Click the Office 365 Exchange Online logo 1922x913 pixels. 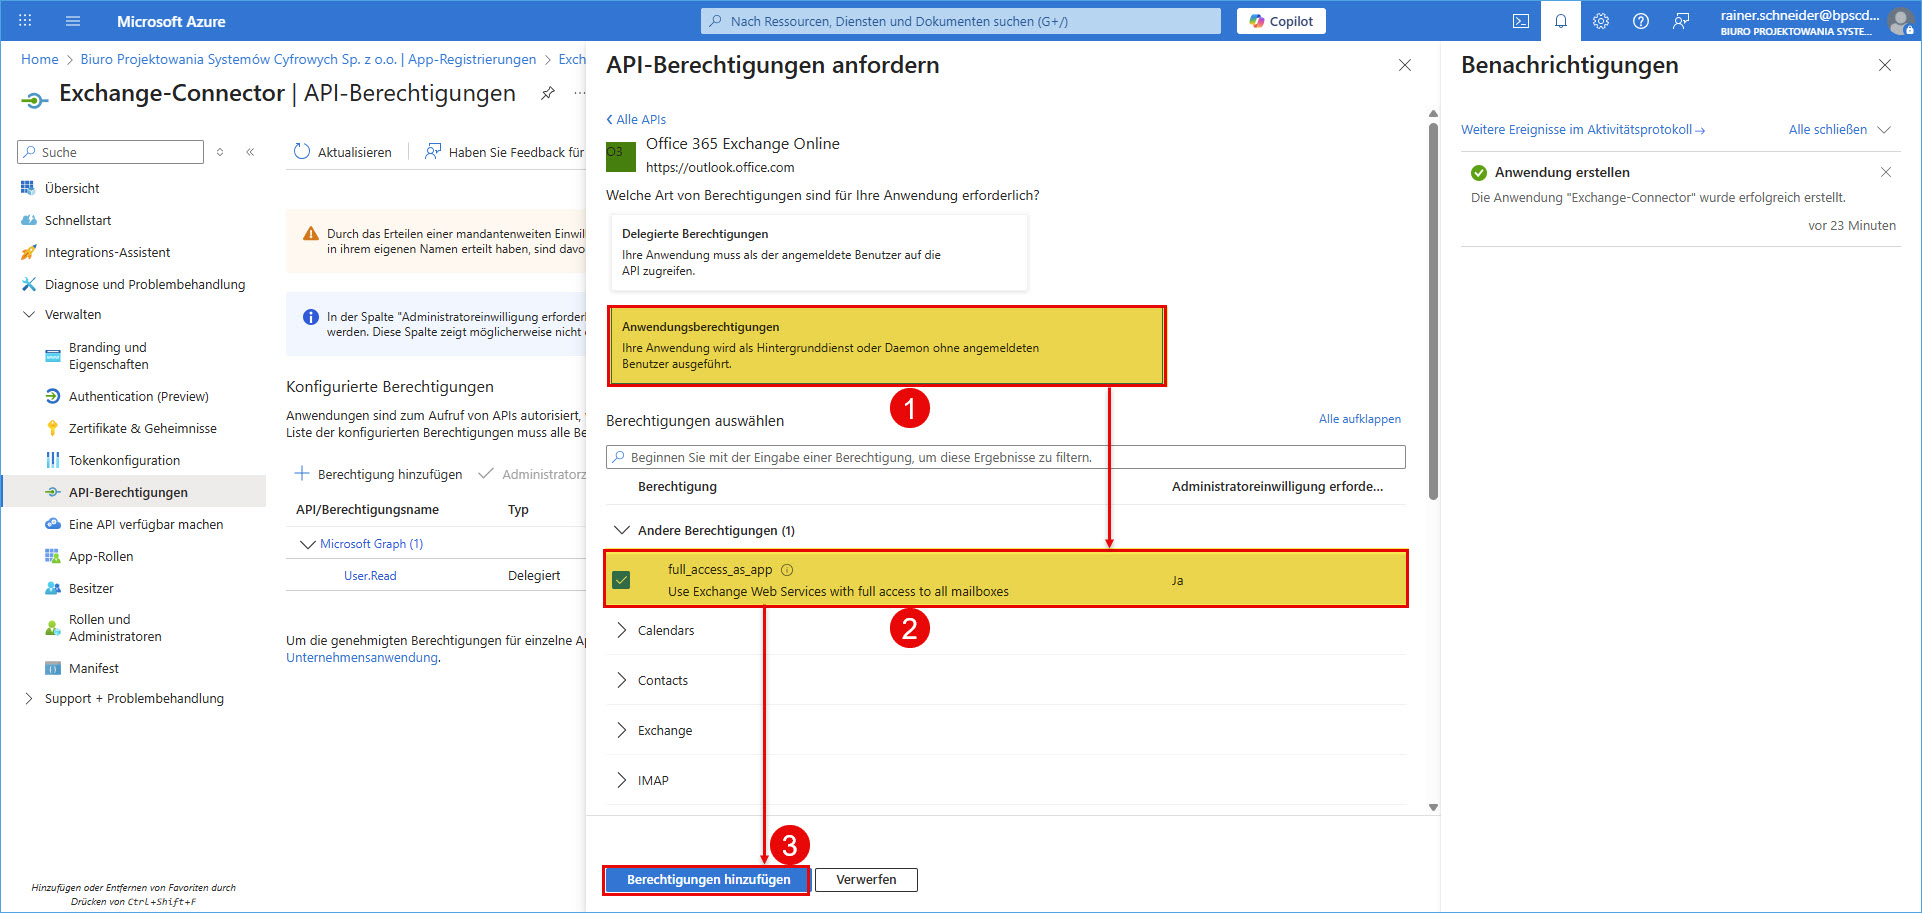[x=621, y=156]
